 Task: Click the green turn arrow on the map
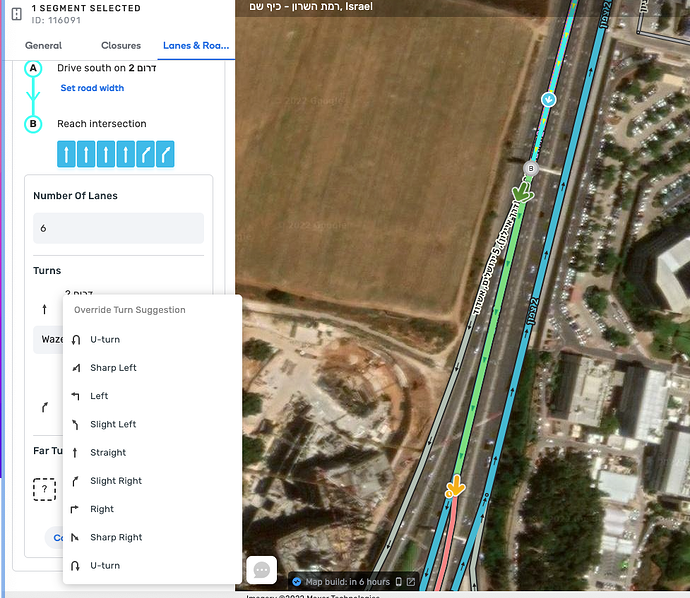point(521,192)
